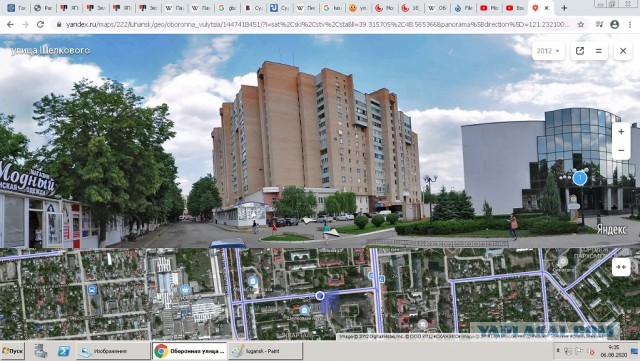
Task: Click the Action Center flag tray icon
Action: tap(579, 351)
